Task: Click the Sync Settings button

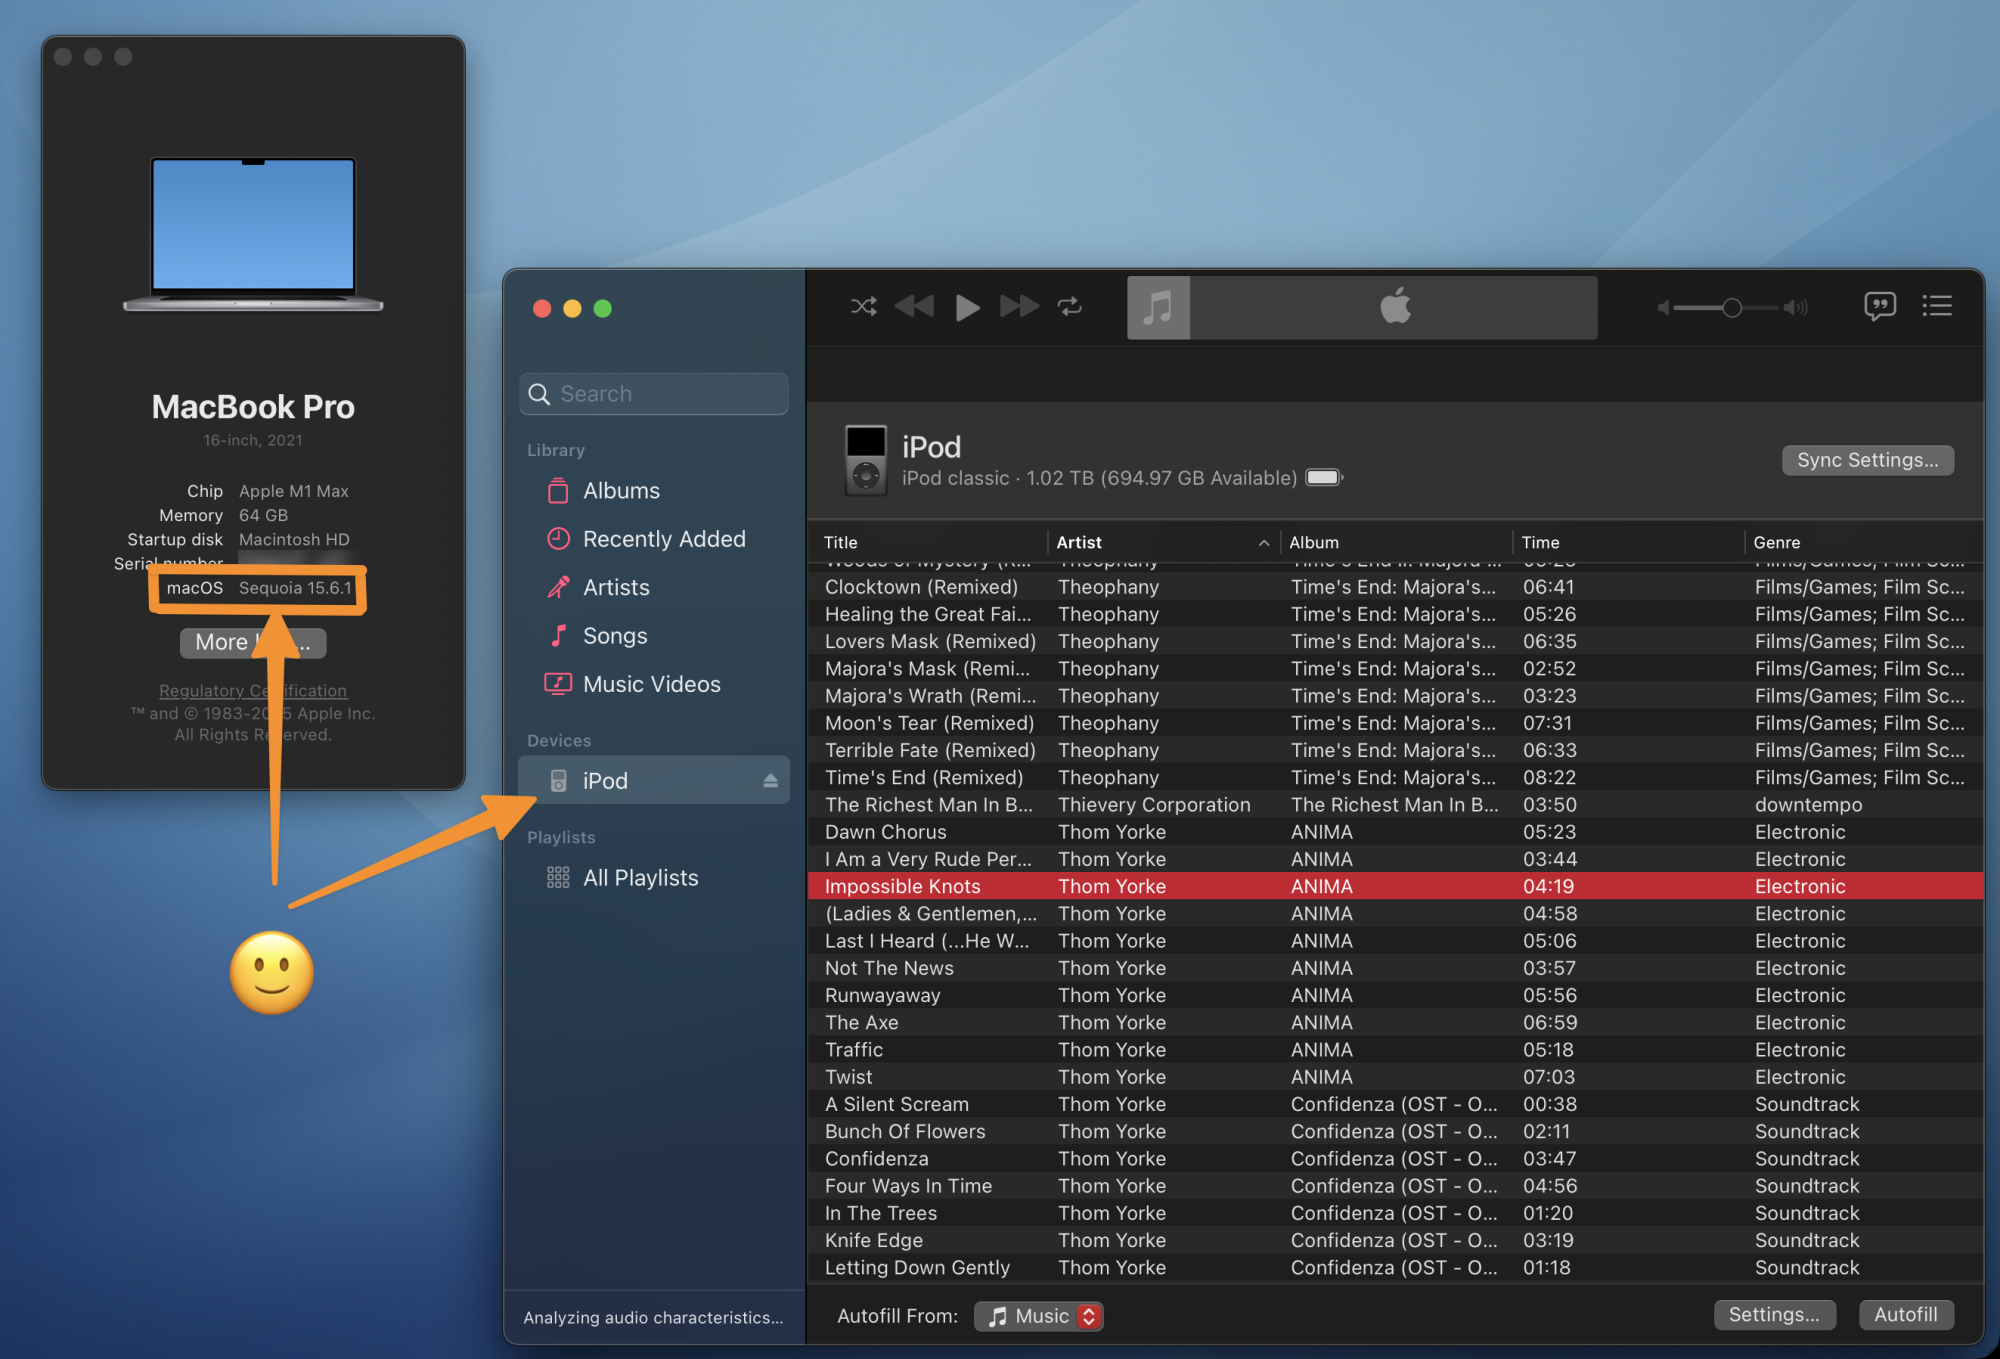Action: (1867, 460)
